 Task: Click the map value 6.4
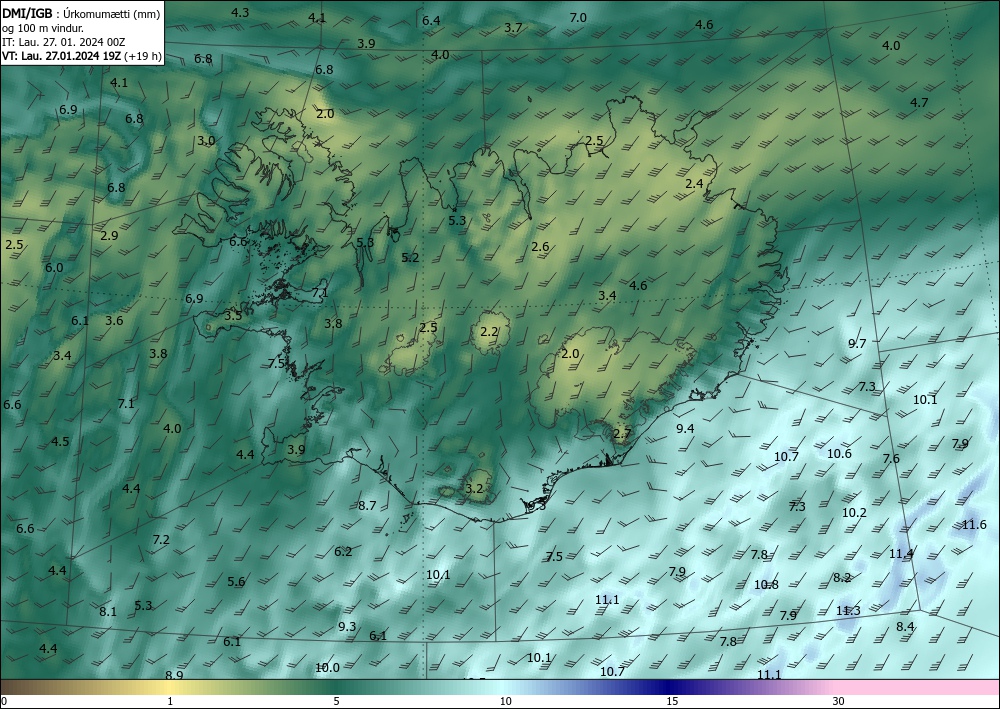[431, 20]
